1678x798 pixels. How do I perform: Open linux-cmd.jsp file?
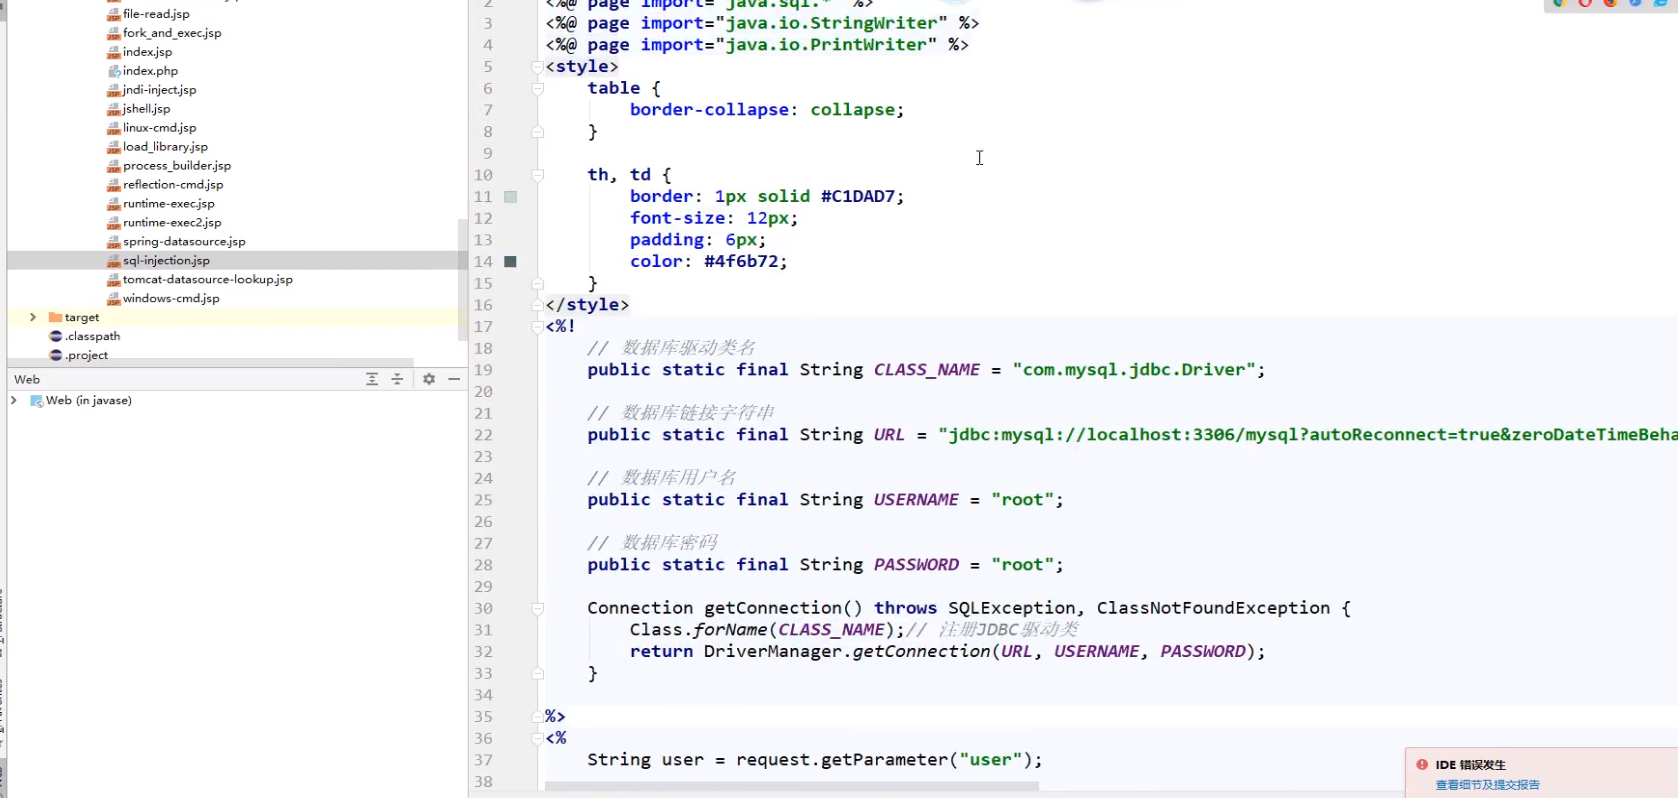[159, 128]
